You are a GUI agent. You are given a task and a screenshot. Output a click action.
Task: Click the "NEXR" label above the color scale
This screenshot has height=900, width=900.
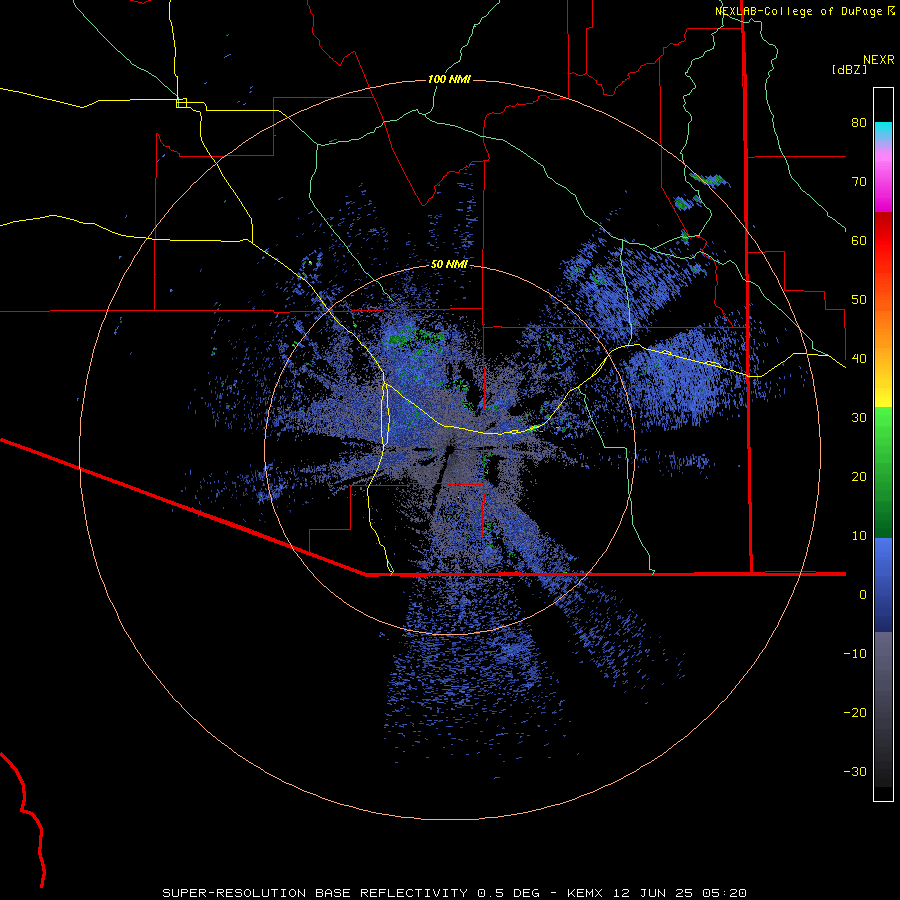click(879, 60)
